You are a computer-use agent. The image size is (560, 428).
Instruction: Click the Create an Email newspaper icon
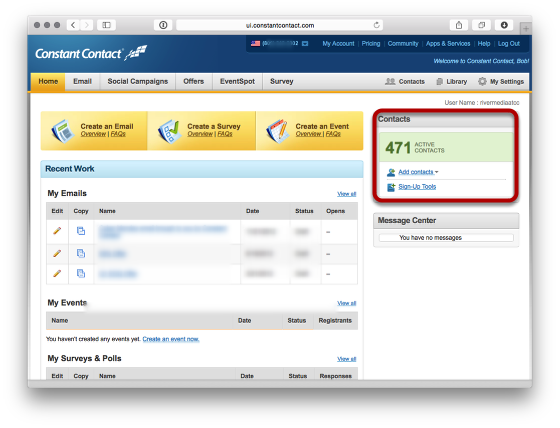(62, 131)
